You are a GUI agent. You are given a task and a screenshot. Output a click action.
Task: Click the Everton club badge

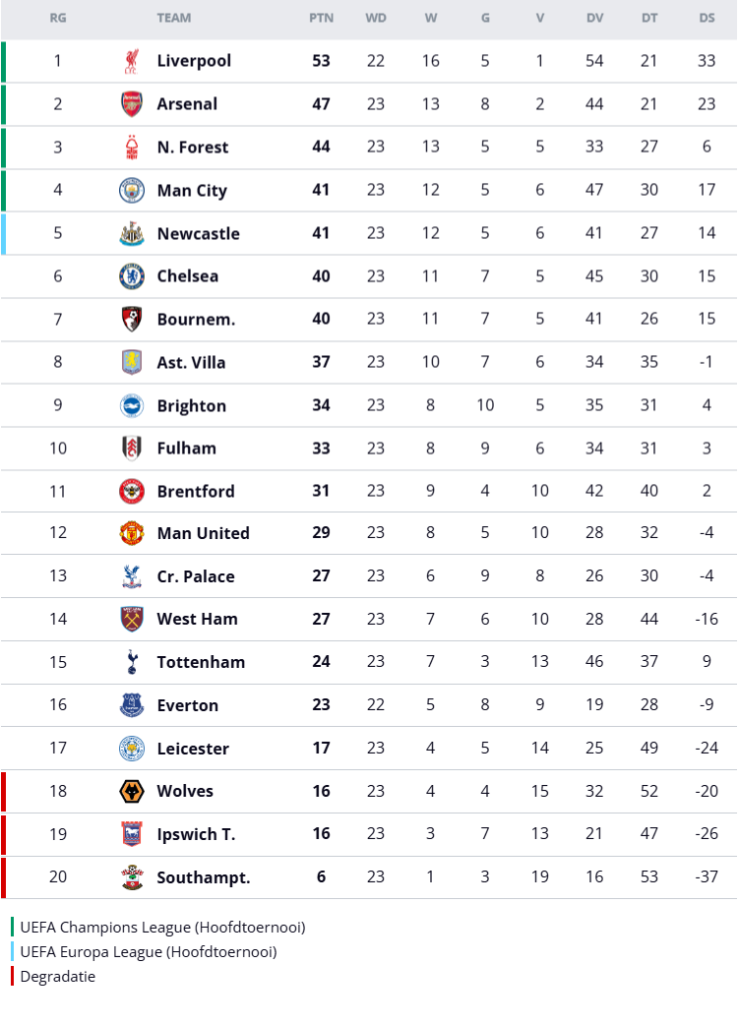pyautogui.click(x=132, y=705)
